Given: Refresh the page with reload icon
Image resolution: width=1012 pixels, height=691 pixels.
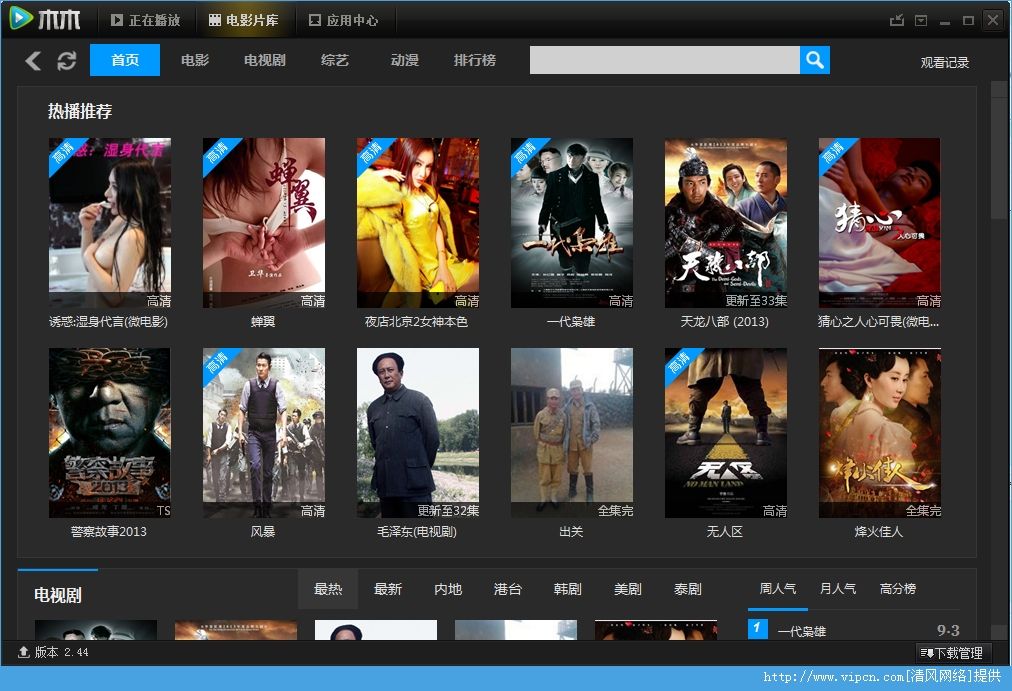Looking at the screenshot, I should coord(66,61).
